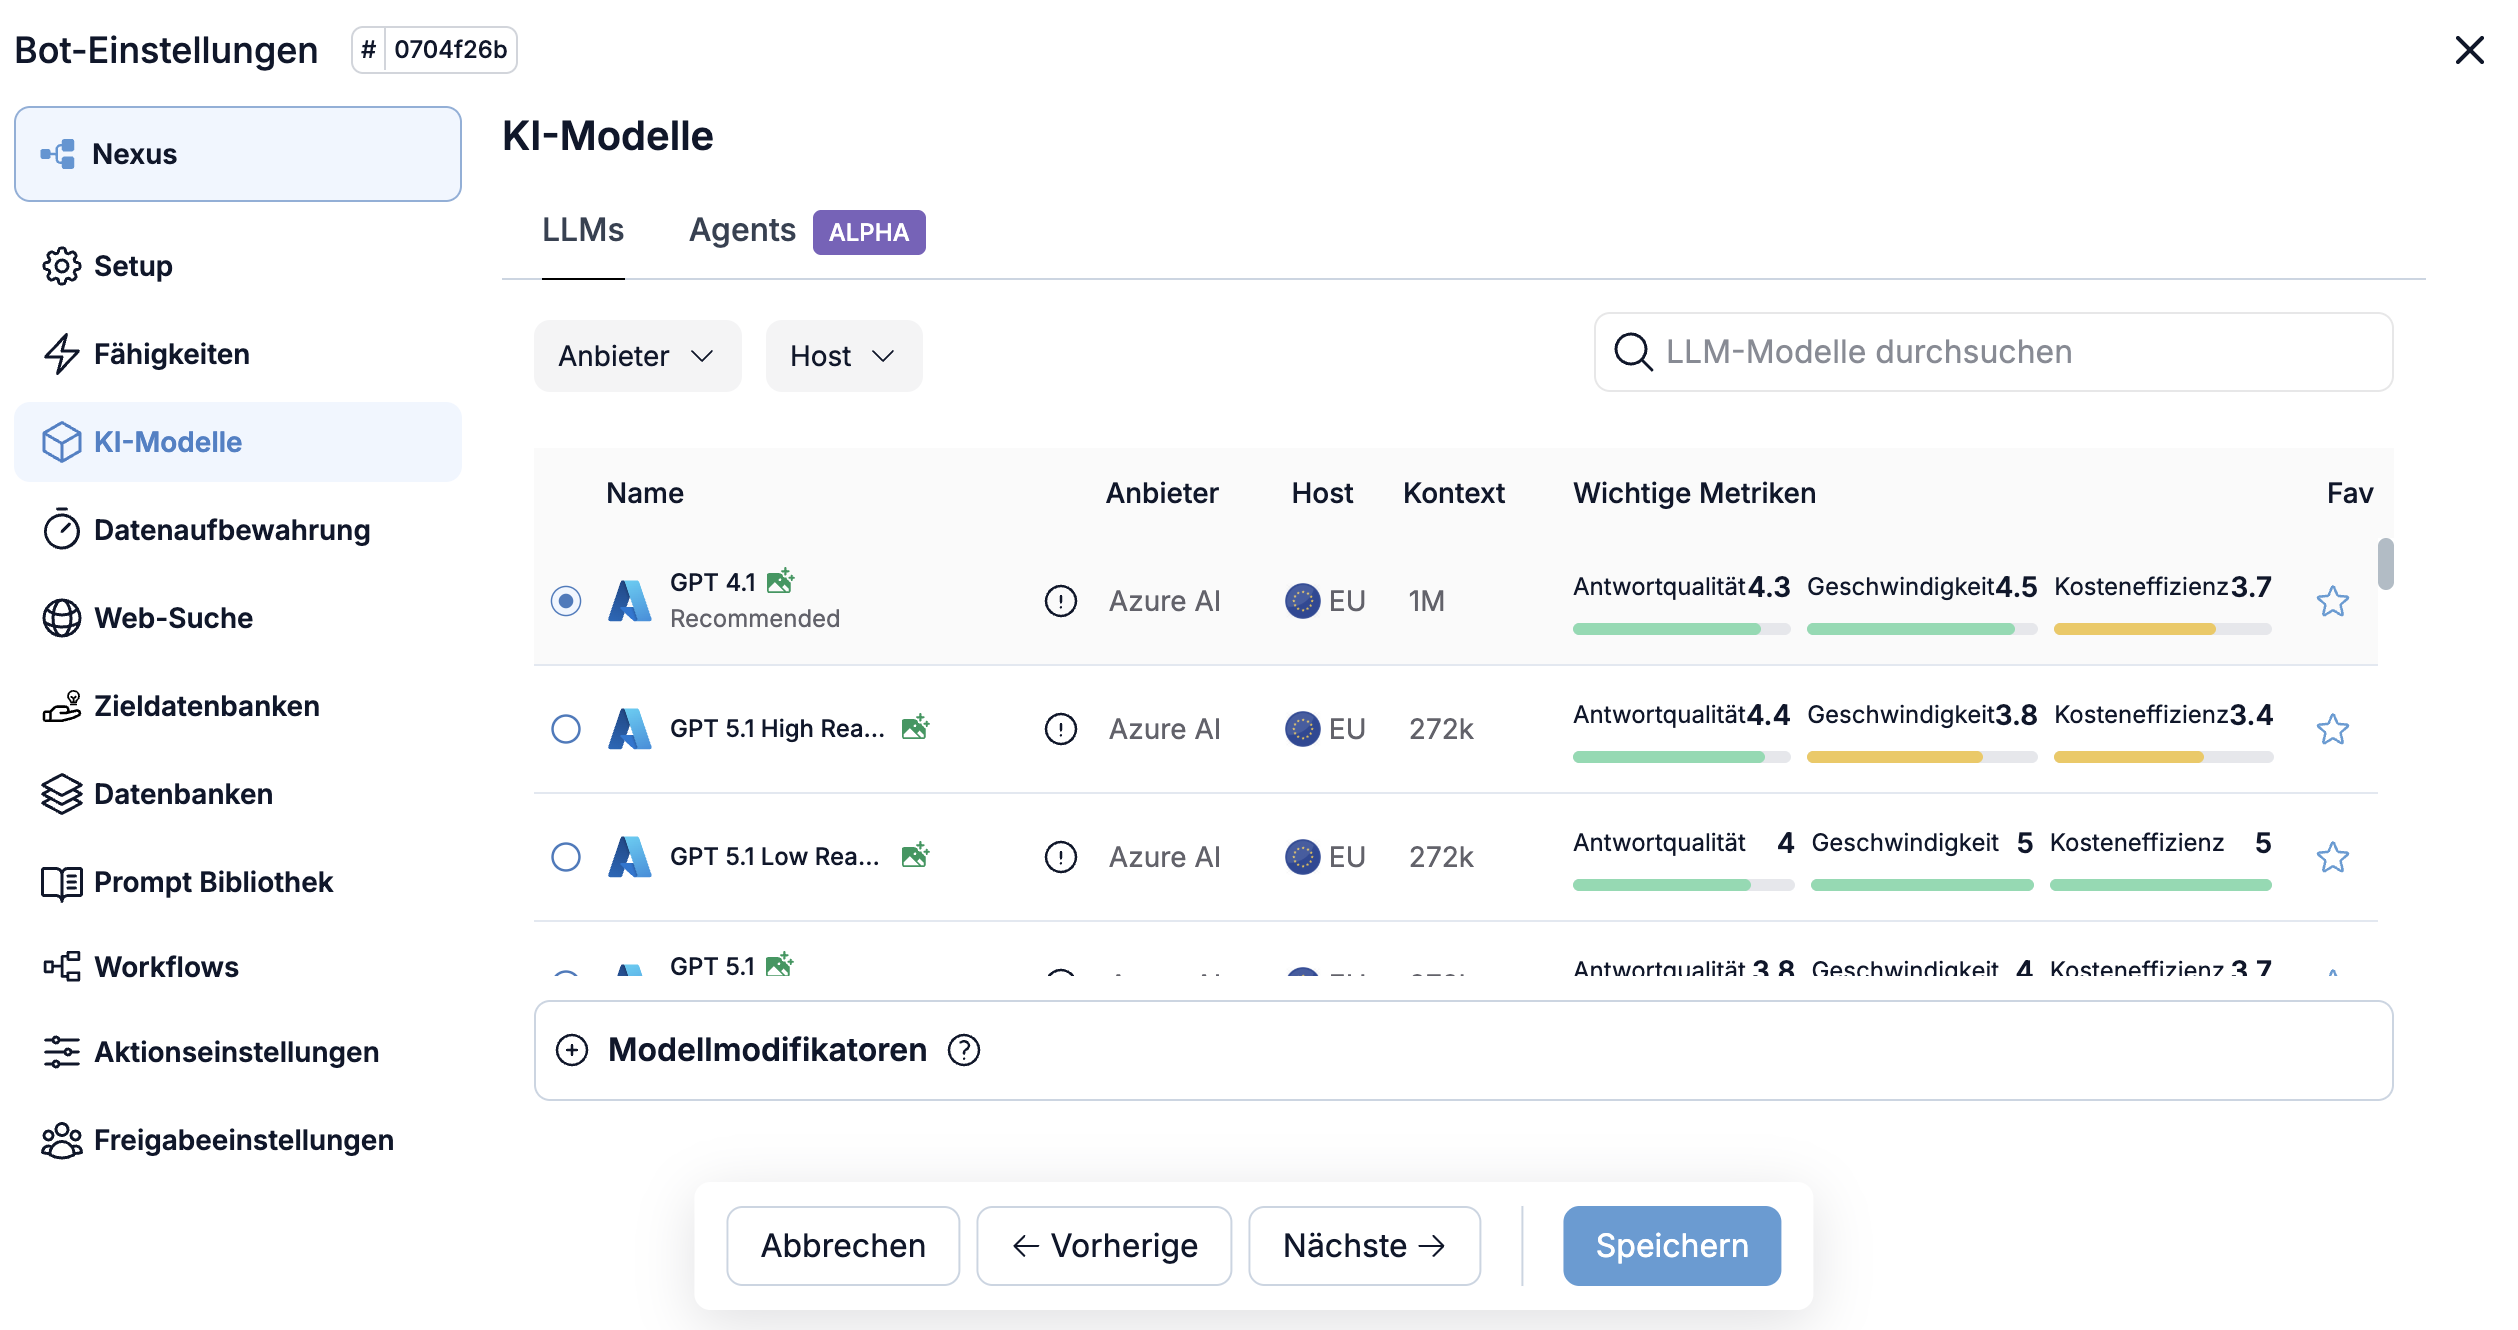Select GPT 5.1 High Reasoning radio button
2518x1330 pixels.
pyautogui.click(x=566, y=729)
